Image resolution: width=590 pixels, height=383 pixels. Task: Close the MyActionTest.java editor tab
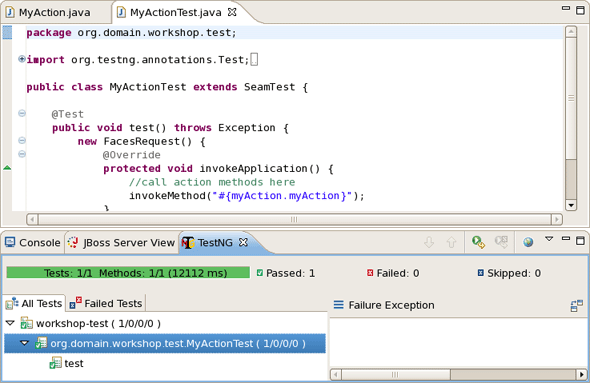(x=232, y=12)
